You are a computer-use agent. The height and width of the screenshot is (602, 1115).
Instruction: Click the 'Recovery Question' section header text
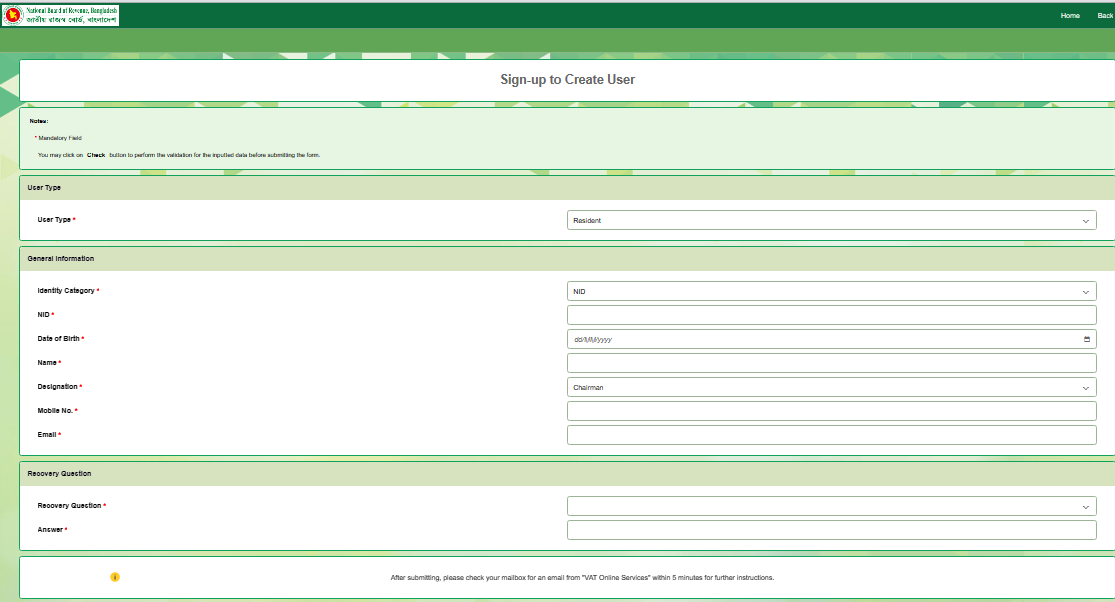[x=59, y=473]
